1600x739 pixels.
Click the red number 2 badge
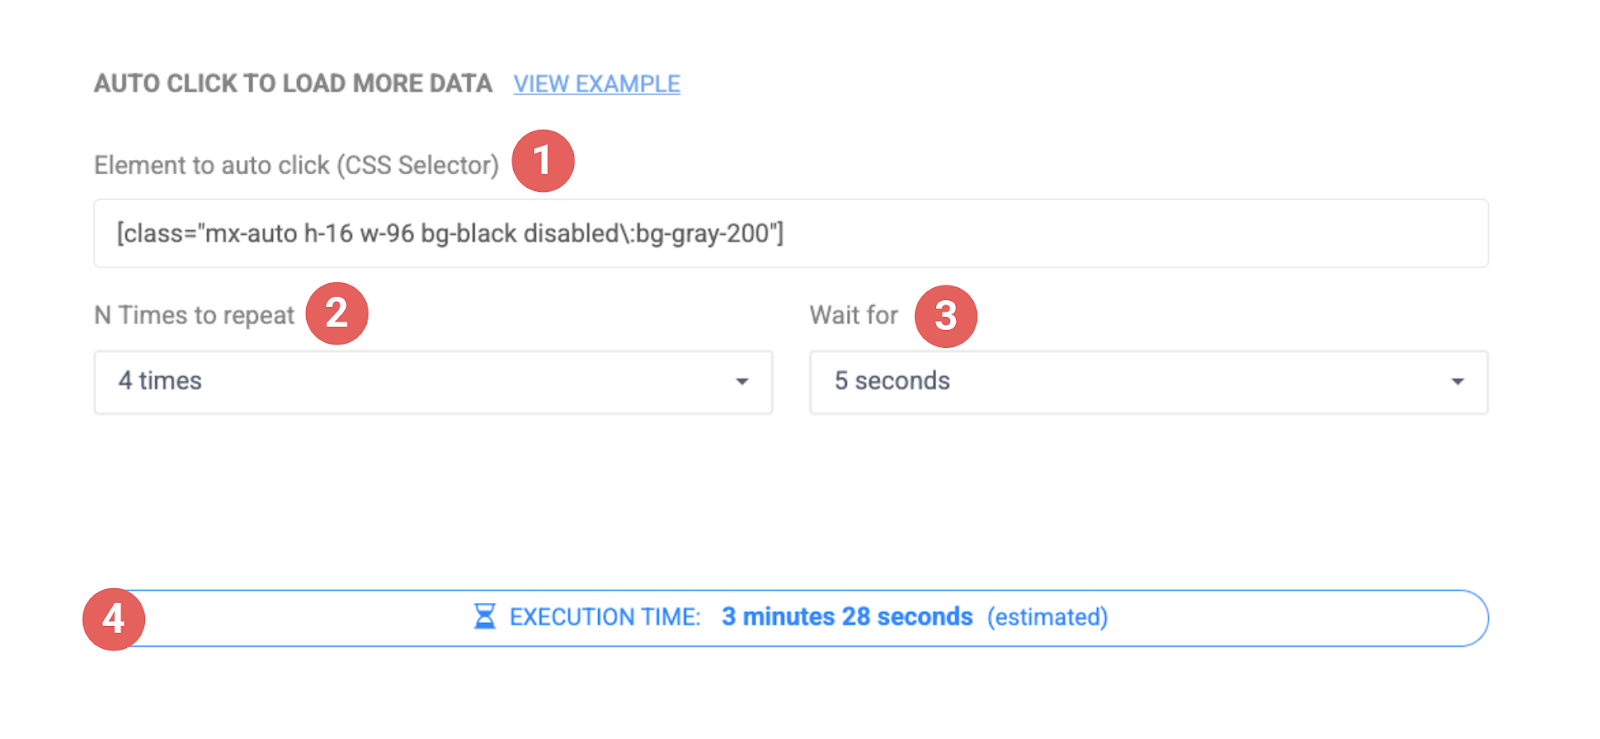tap(337, 314)
